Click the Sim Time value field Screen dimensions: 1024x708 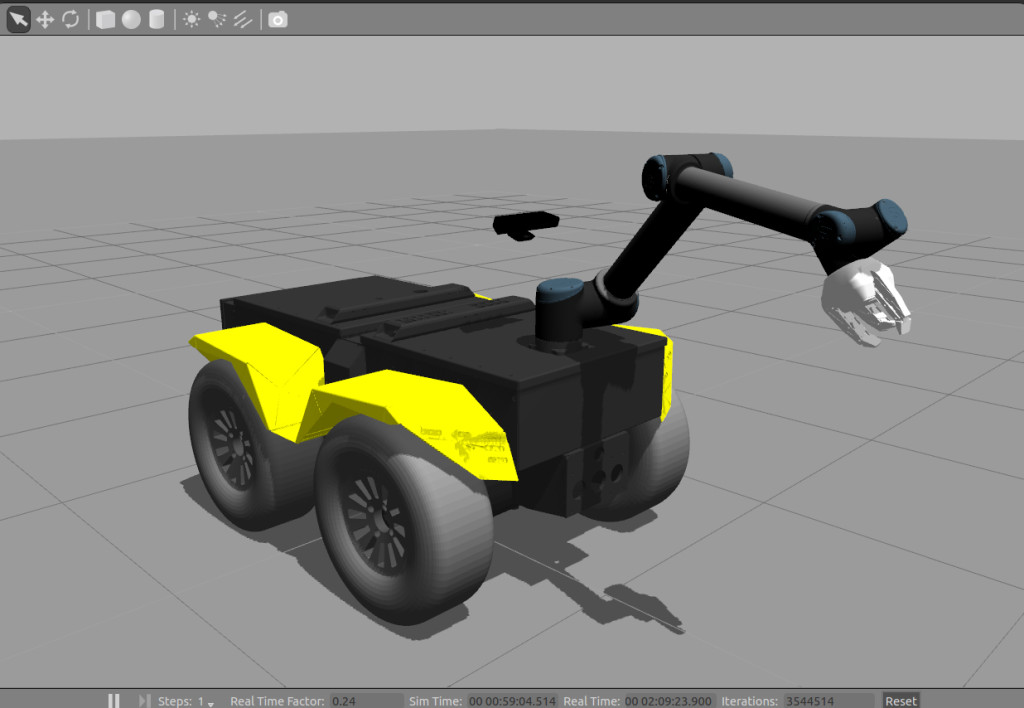pyautogui.click(x=512, y=701)
